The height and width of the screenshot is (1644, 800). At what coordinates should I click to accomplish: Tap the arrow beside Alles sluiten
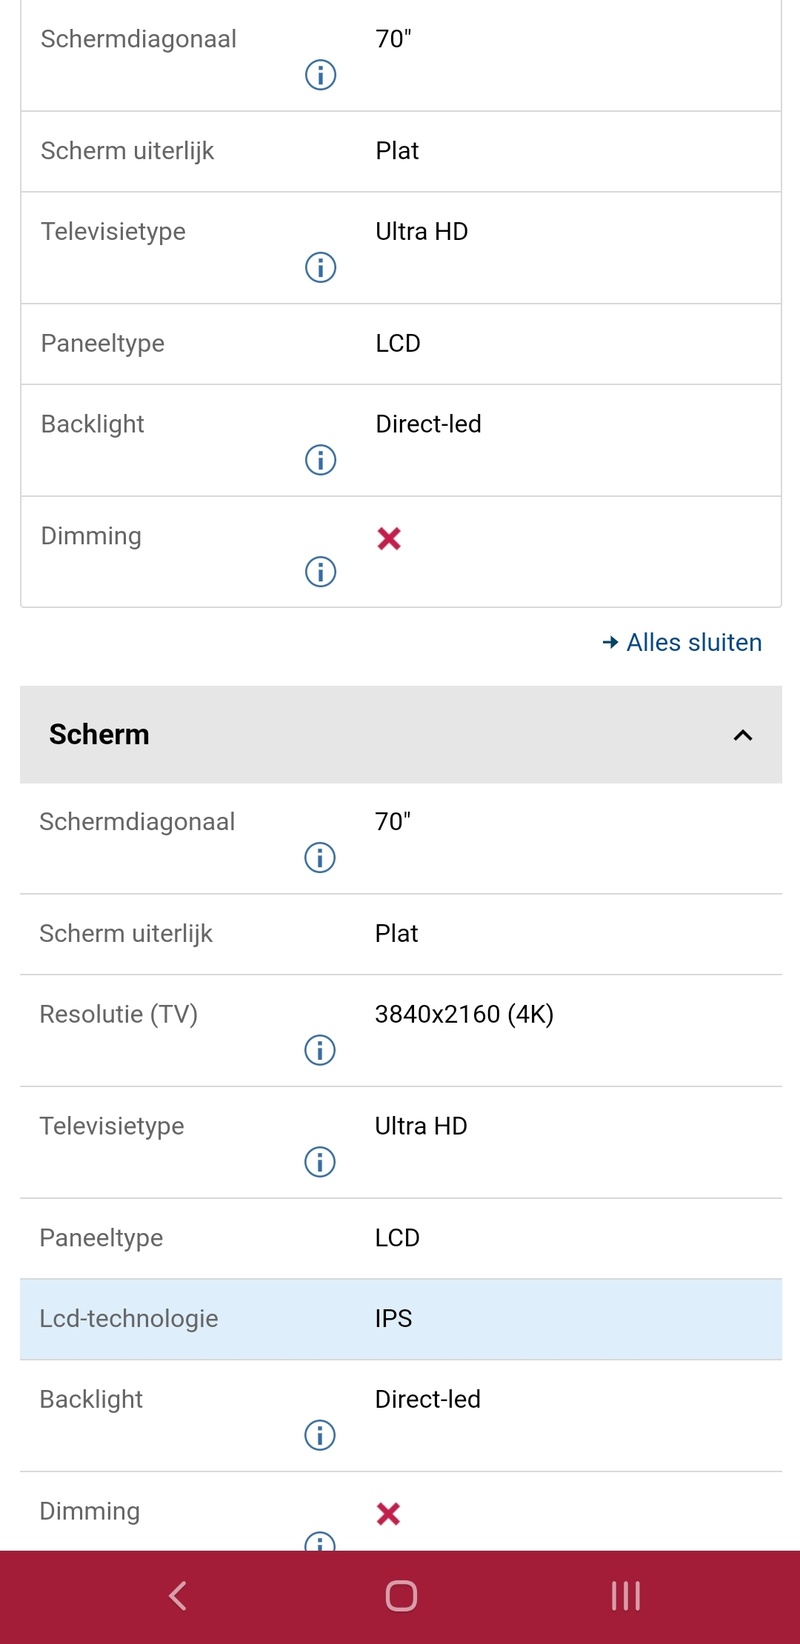pyautogui.click(x=610, y=643)
